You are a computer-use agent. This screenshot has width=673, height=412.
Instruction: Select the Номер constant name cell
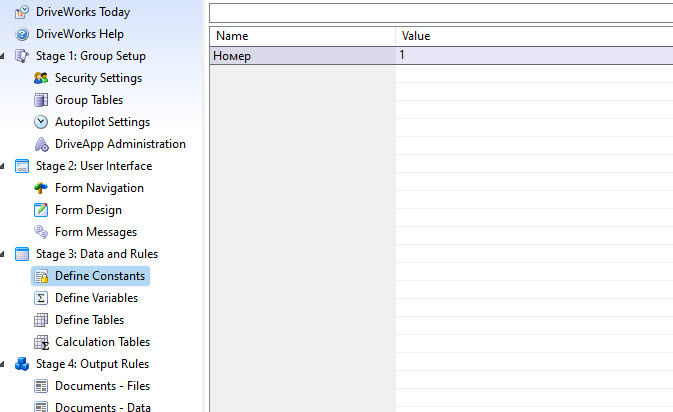pos(303,56)
